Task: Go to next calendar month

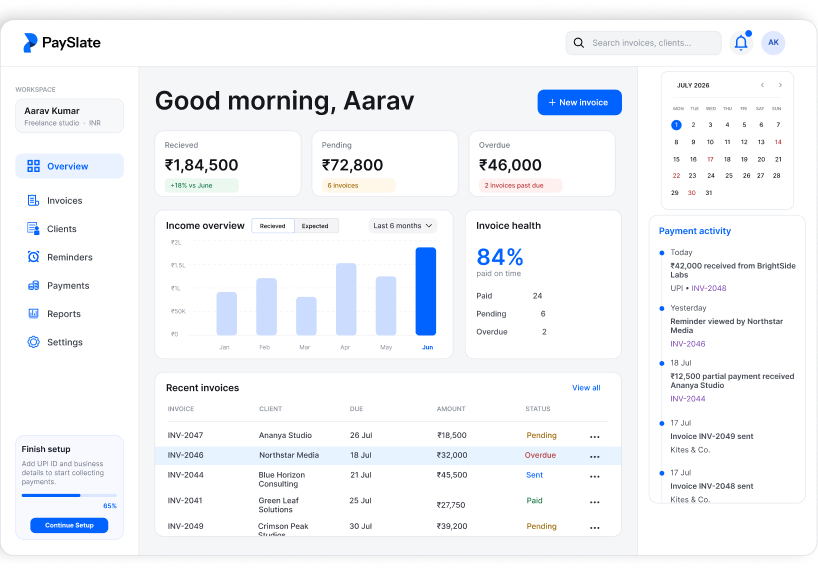Action: [780, 85]
